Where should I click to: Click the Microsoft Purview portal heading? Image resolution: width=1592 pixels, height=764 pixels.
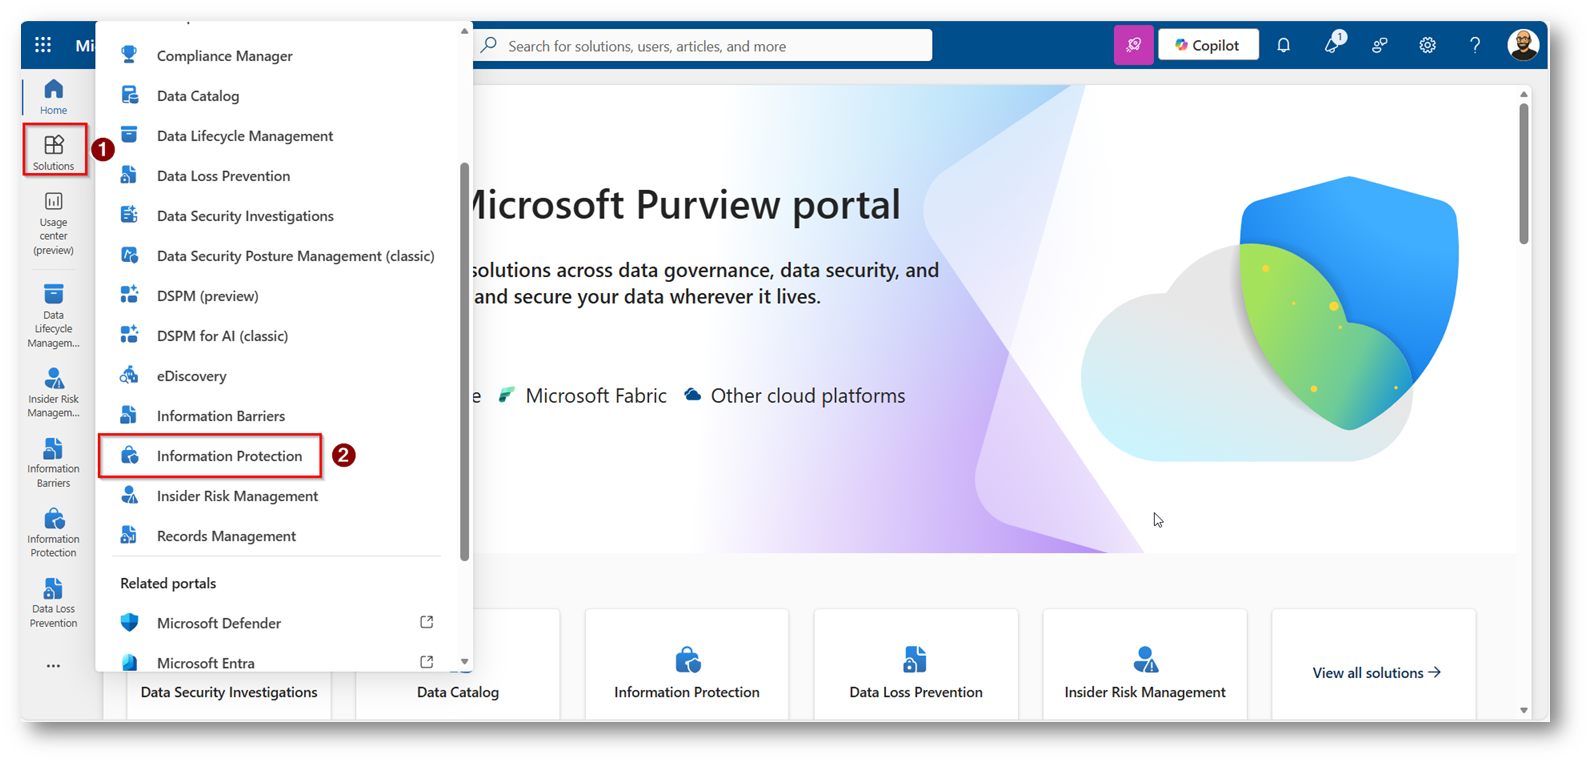686,205
